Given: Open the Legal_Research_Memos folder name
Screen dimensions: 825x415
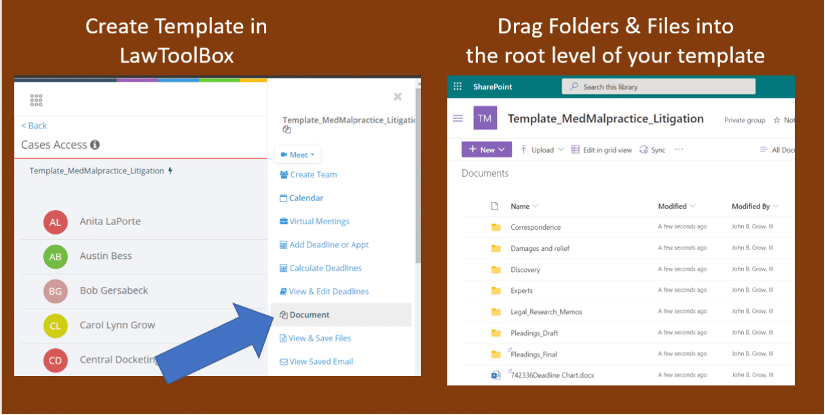Looking at the screenshot, I should click(x=546, y=311).
